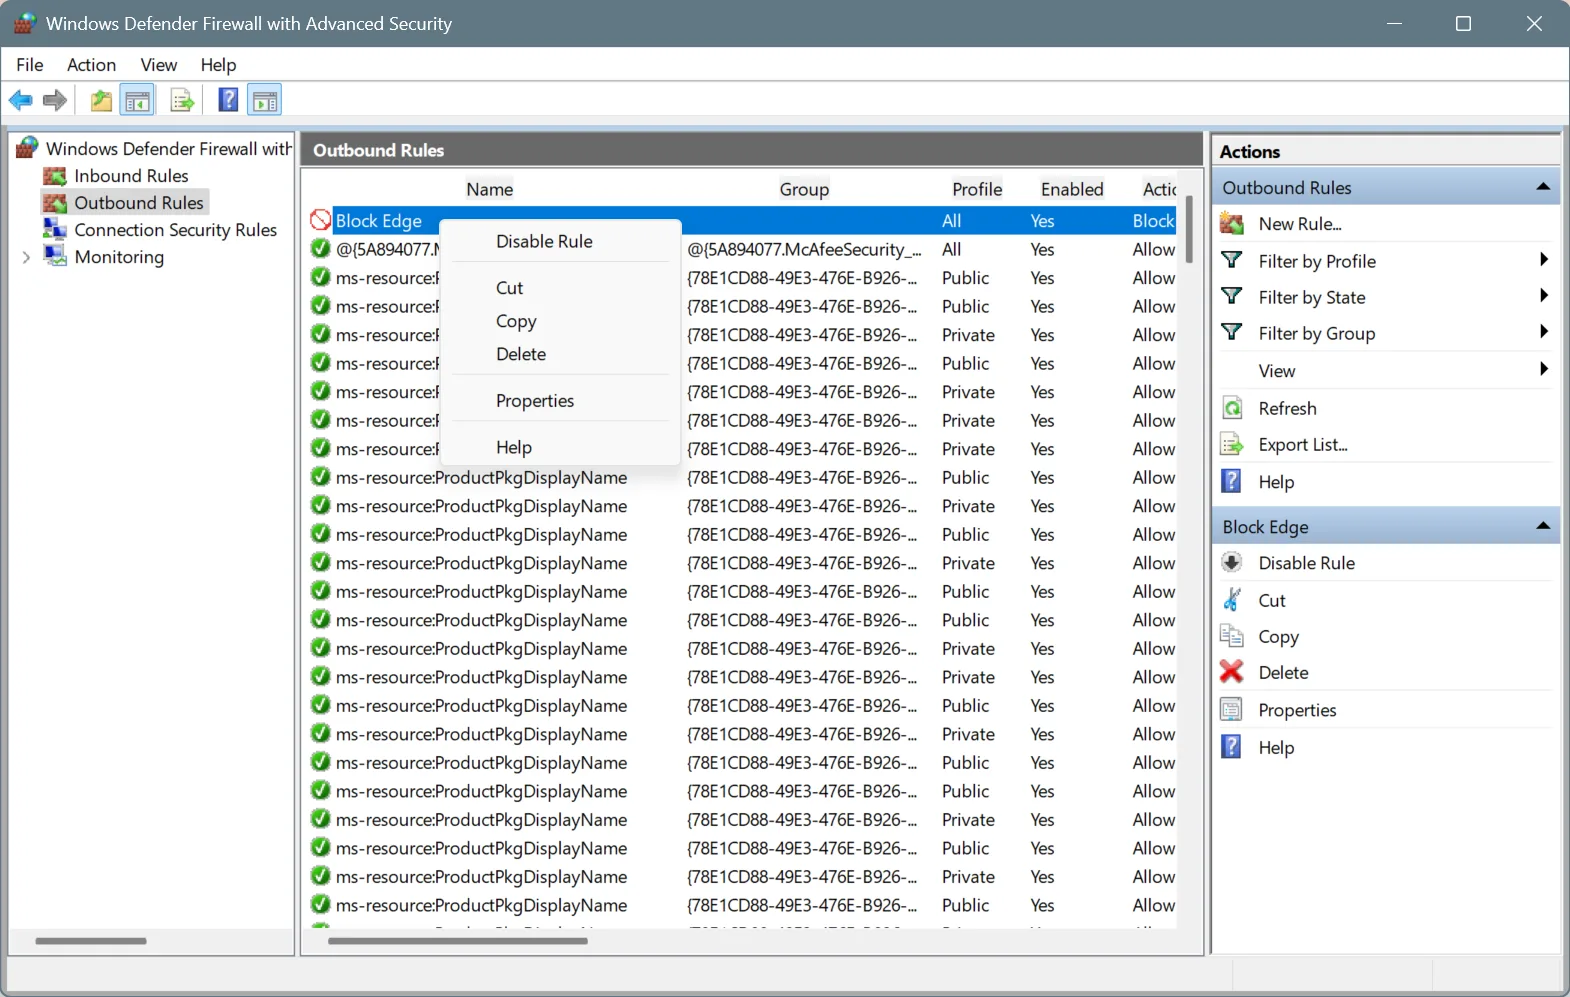This screenshot has width=1570, height=997.
Task: Choose Properties in the context menu
Action: (x=560, y=401)
